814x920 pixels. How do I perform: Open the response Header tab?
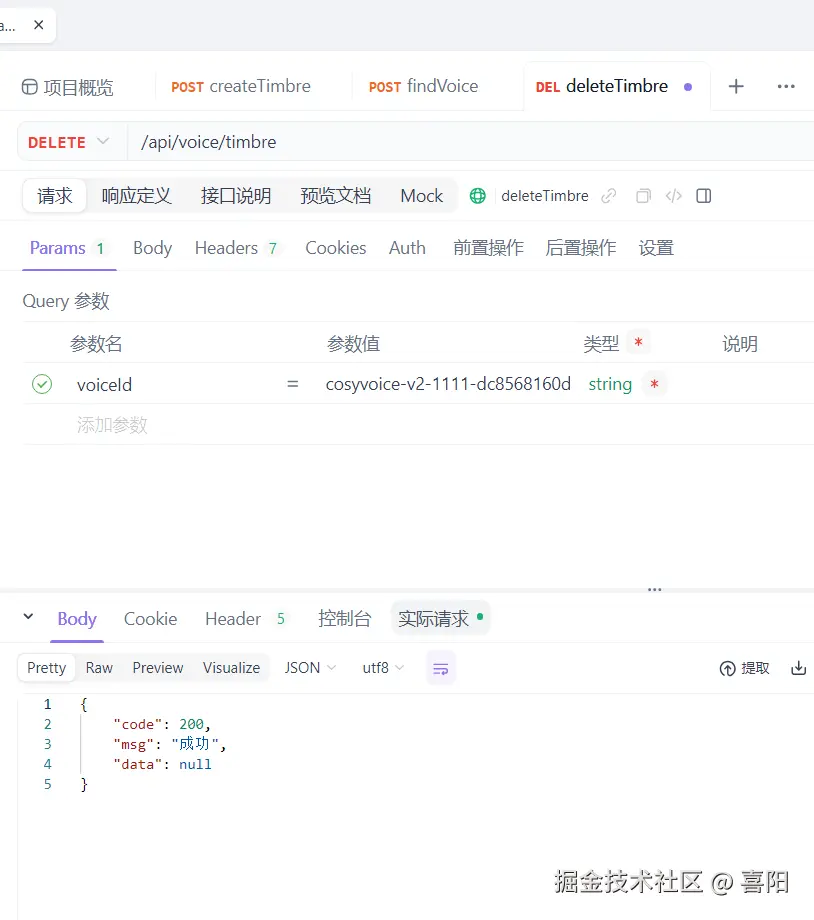coord(245,618)
